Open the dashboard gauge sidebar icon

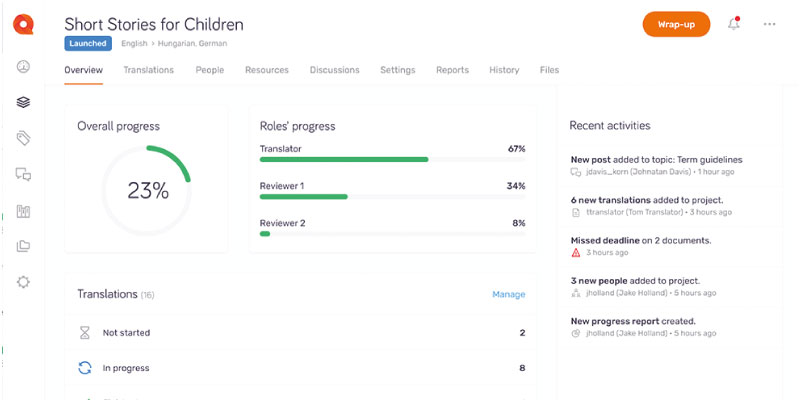pyautogui.click(x=23, y=67)
